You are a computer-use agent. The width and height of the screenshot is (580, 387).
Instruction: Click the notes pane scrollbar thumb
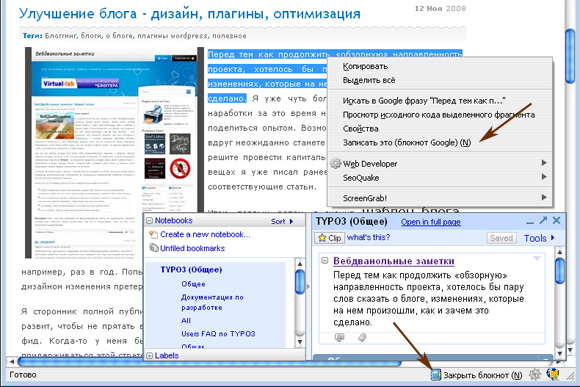pos(560,271)
